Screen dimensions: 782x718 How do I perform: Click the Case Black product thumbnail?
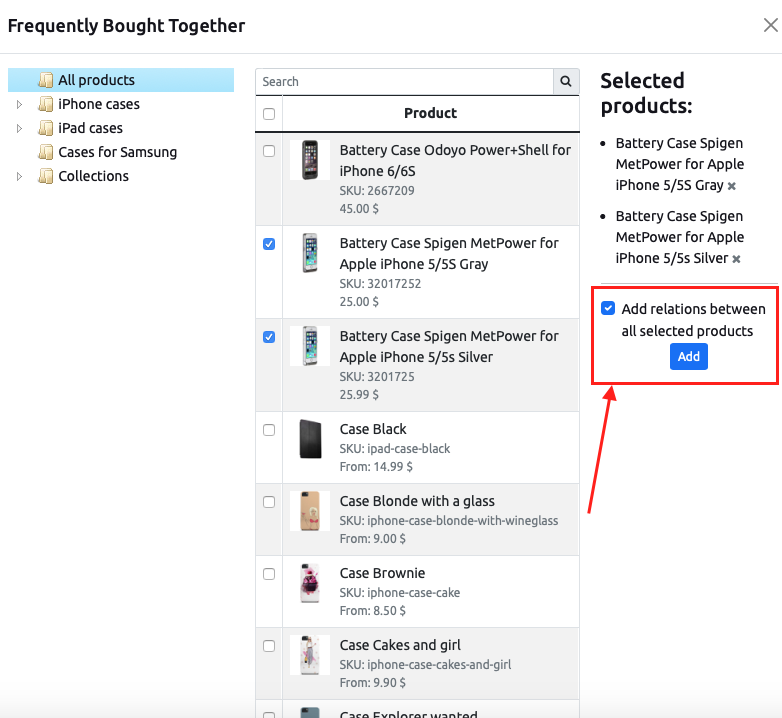click(x=310, y=439)
